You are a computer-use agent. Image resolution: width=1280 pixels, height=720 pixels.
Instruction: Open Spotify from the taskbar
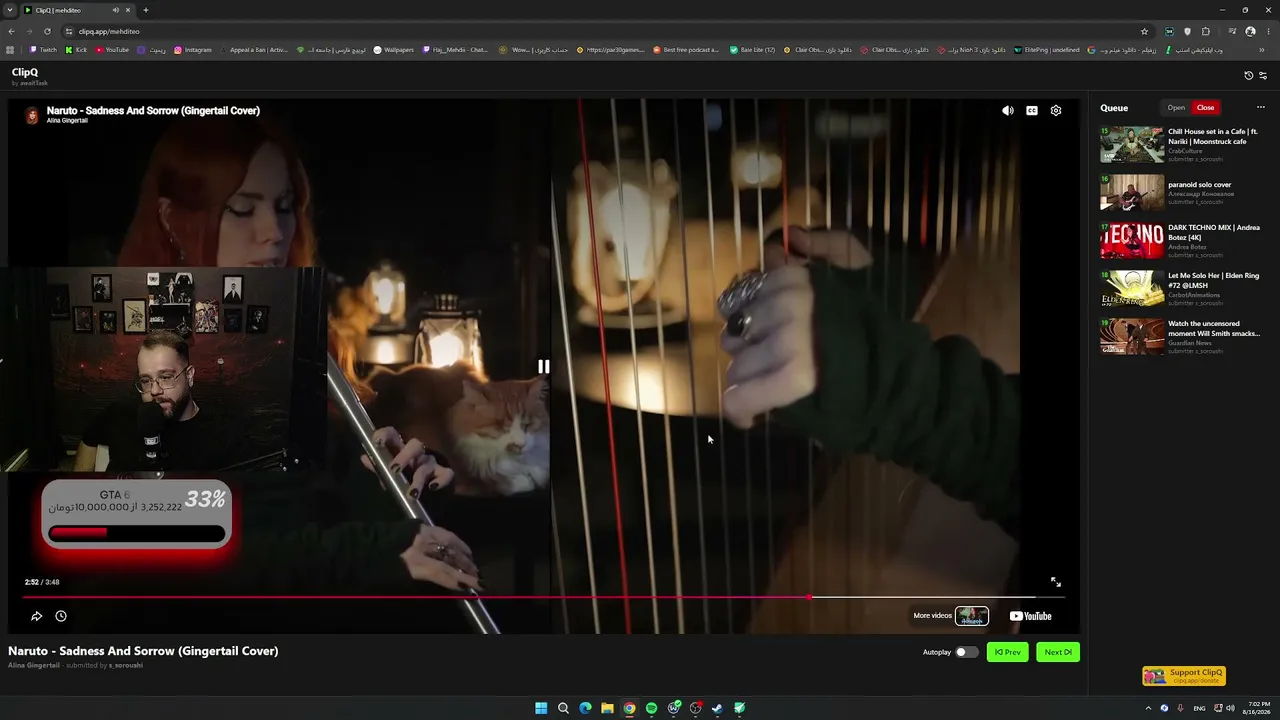[x=651, y=708]
